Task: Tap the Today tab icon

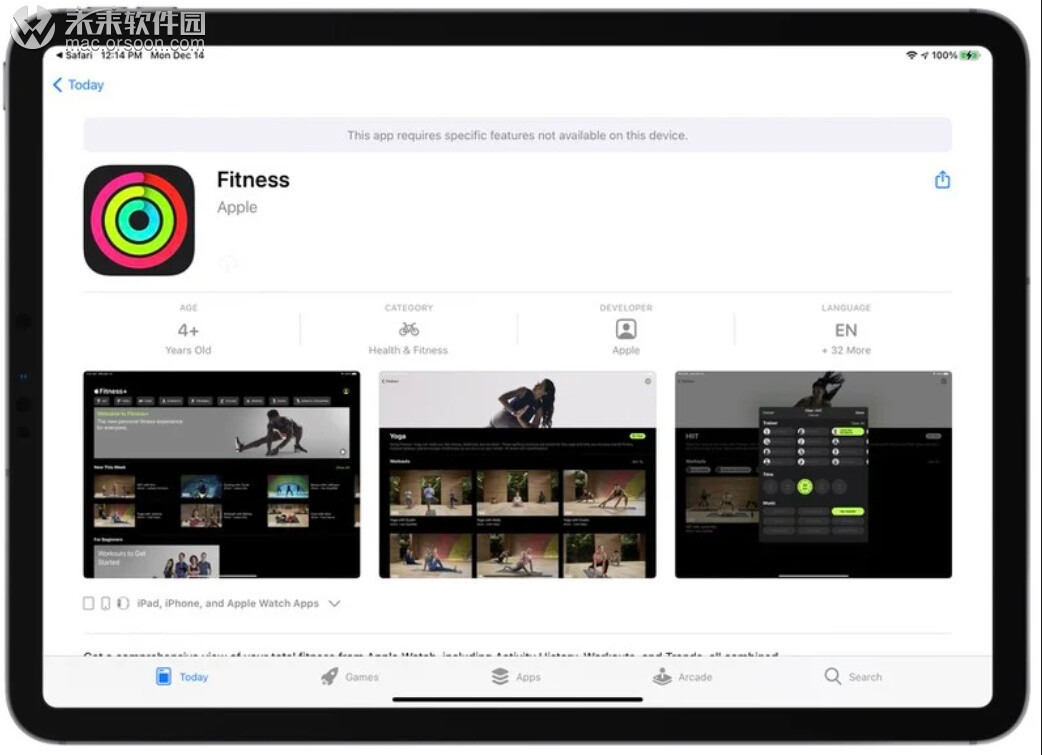Action: coord(163,677)
